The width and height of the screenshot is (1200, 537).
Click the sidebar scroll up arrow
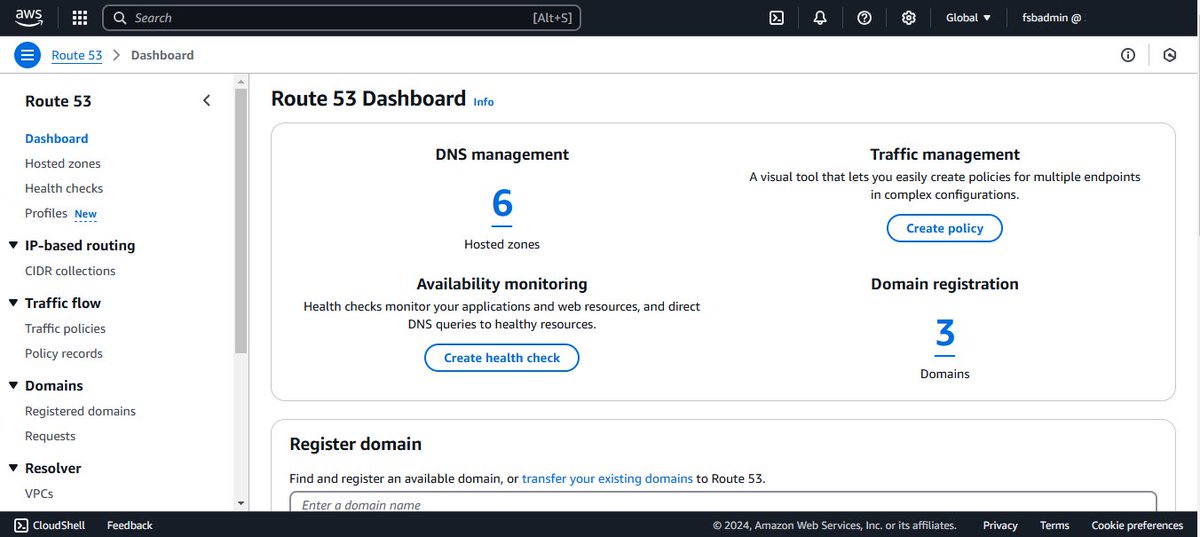(x=241, y=80)
